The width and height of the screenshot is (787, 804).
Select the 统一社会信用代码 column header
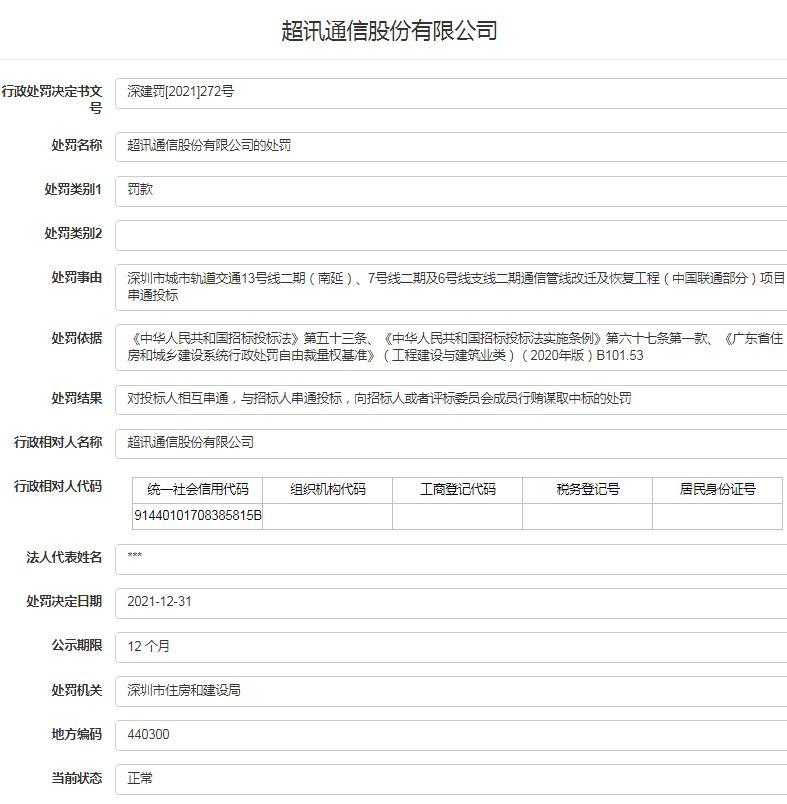tap(197, 490)
